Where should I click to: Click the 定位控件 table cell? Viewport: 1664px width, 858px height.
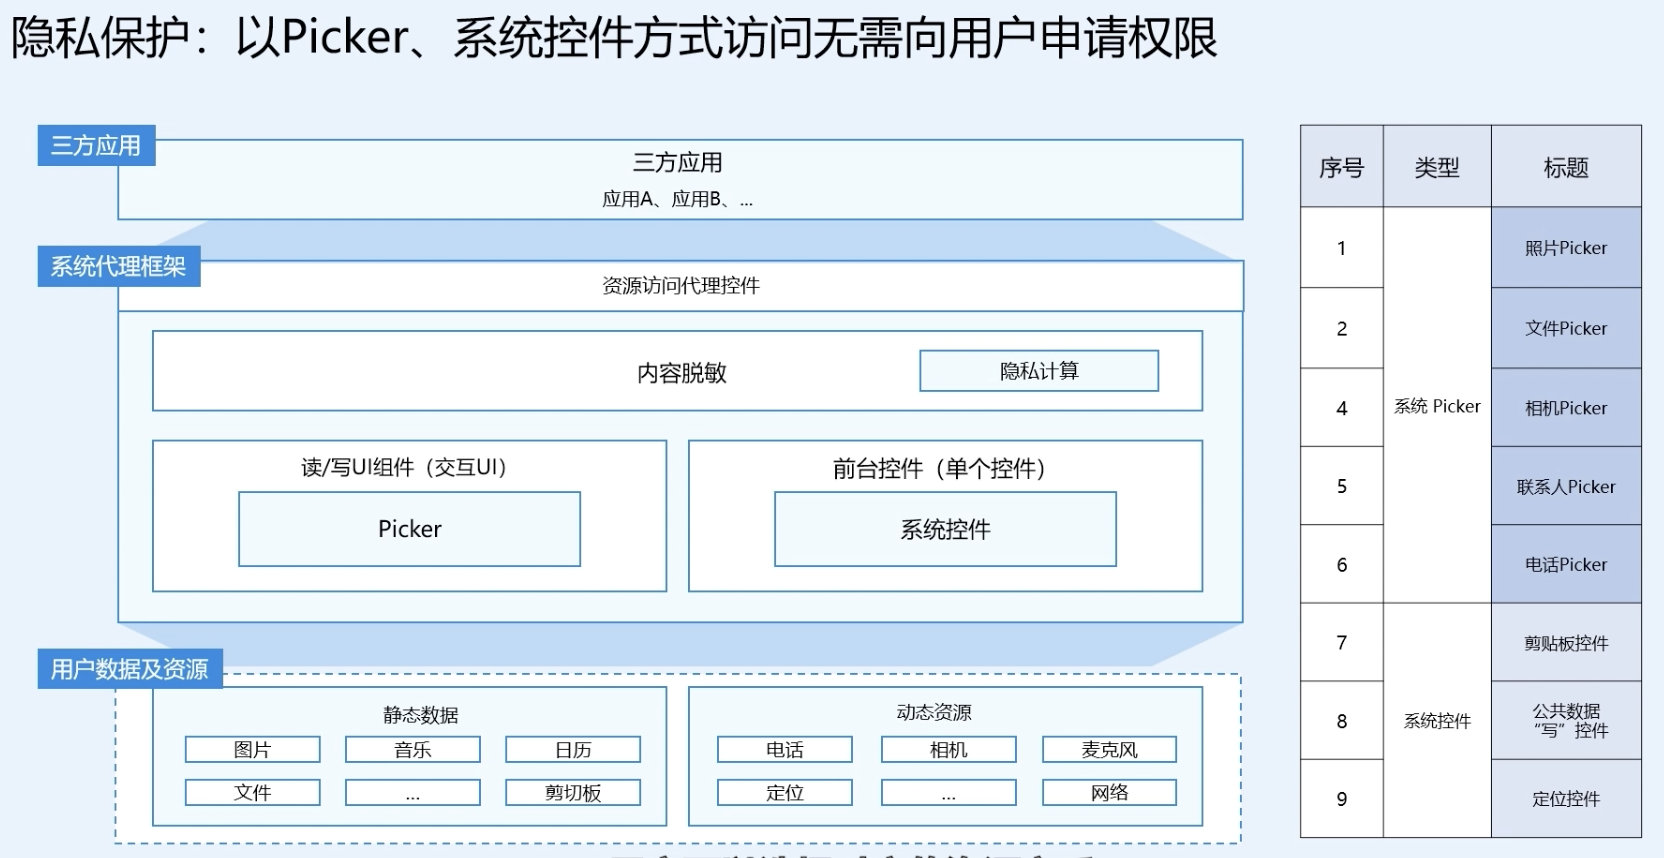1566,799
